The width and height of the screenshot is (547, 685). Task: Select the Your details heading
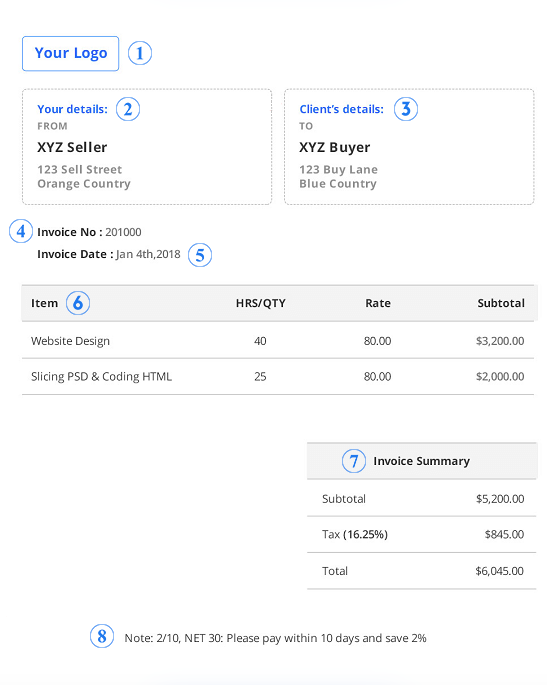tap(73, 109)
